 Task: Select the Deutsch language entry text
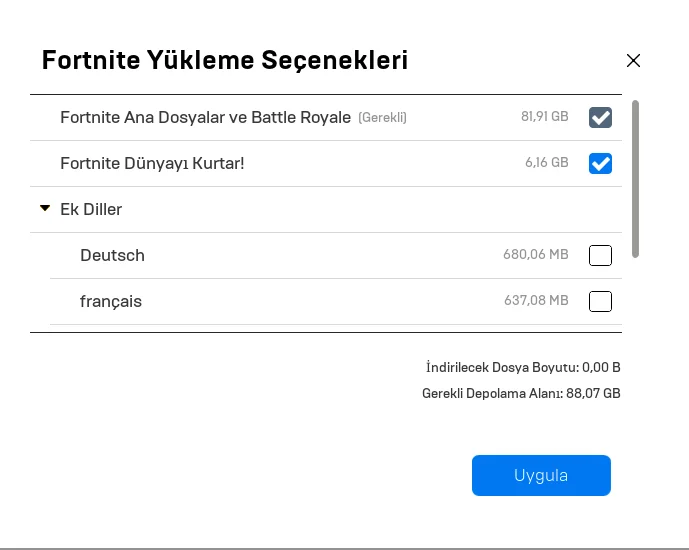[x=112, y=255]
